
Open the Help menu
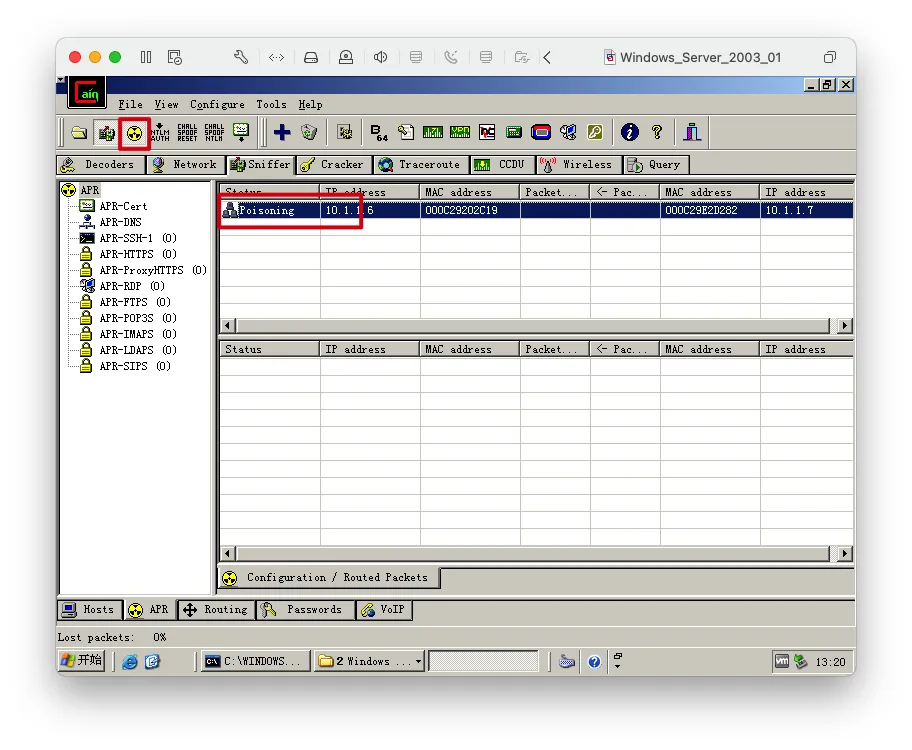click(x=310, y=105)
